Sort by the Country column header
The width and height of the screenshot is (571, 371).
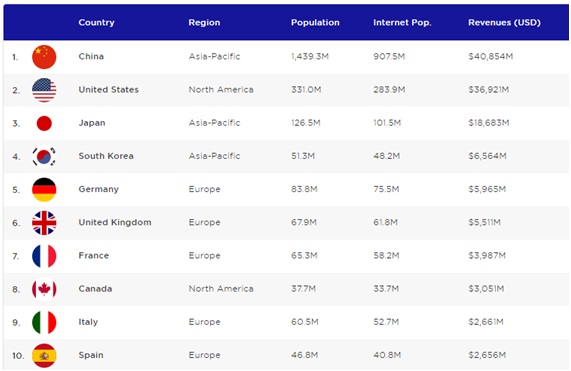coord(97,23)
